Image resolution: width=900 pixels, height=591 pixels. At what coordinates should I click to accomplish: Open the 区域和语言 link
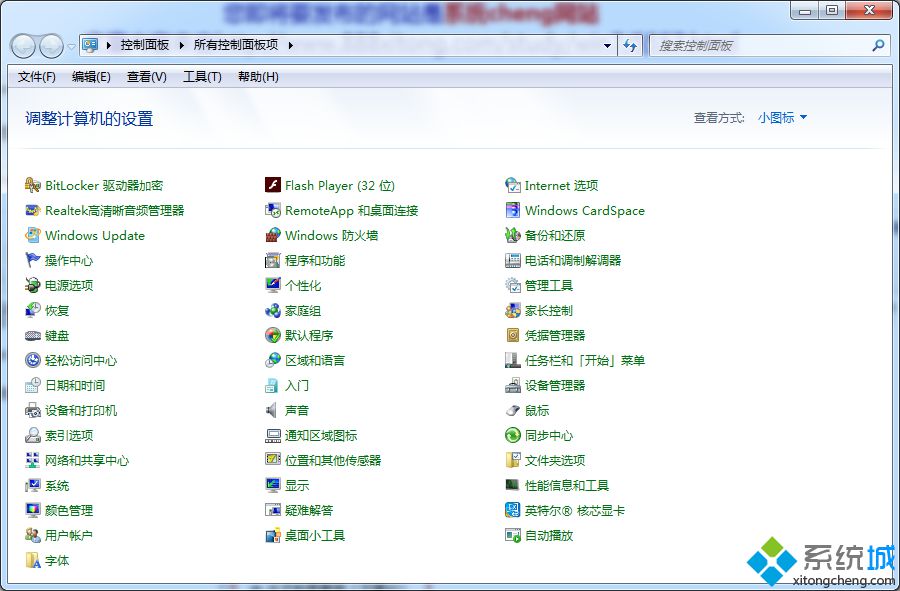coord(315,360)
